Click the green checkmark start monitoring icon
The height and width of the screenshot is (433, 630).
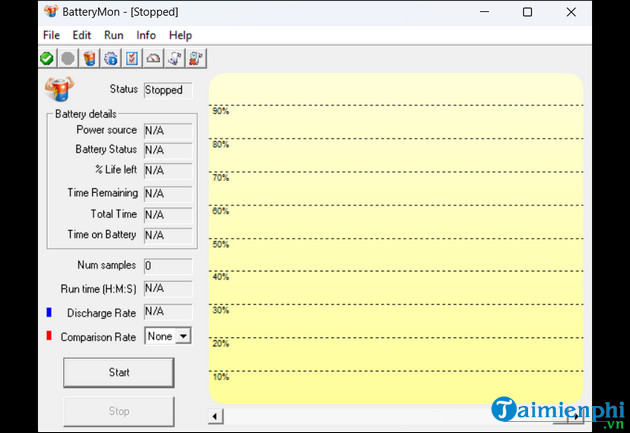click(x=47, y=59)
